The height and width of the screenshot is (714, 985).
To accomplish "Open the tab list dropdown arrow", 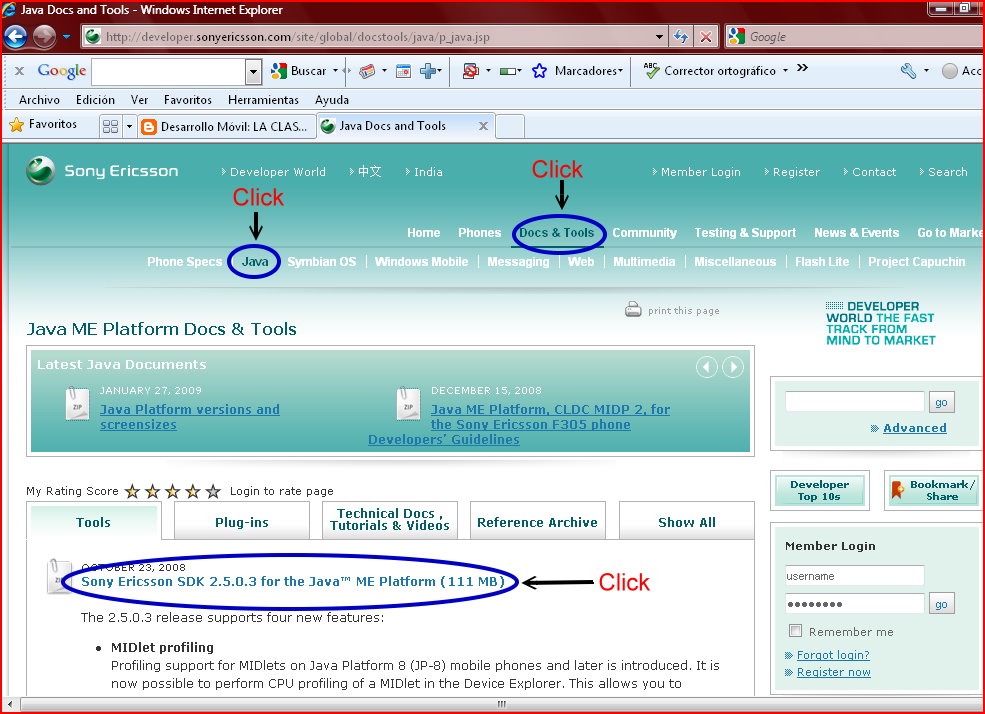I will pyautogui.click(x=129, y=126).
